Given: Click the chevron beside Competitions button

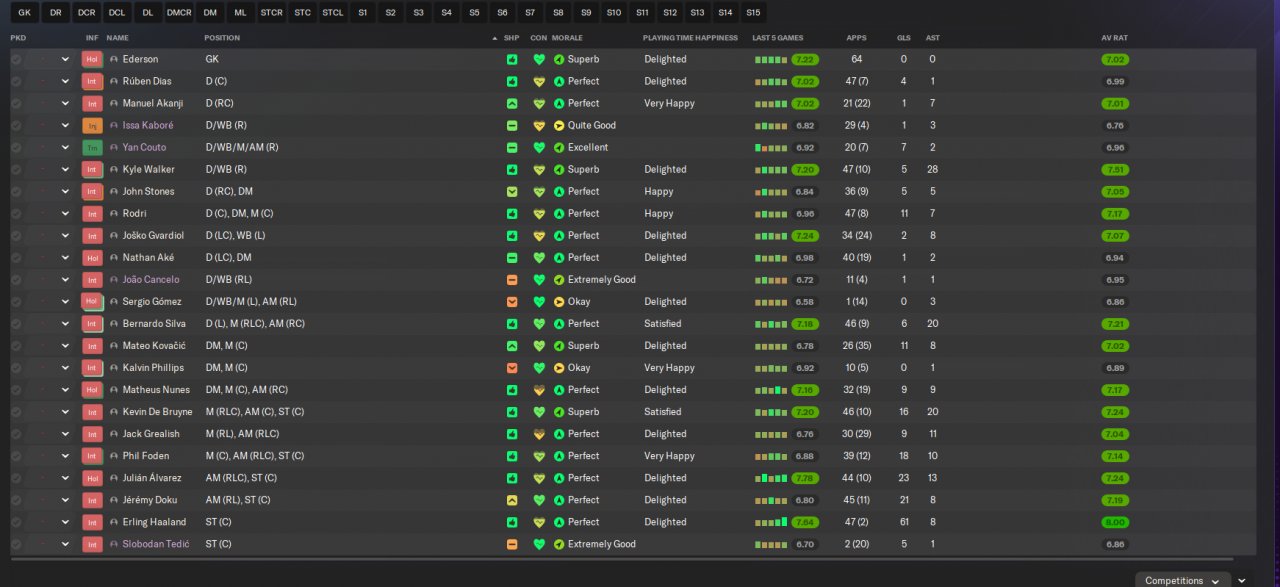Looking at the screenshot, I should [1241, 580].
